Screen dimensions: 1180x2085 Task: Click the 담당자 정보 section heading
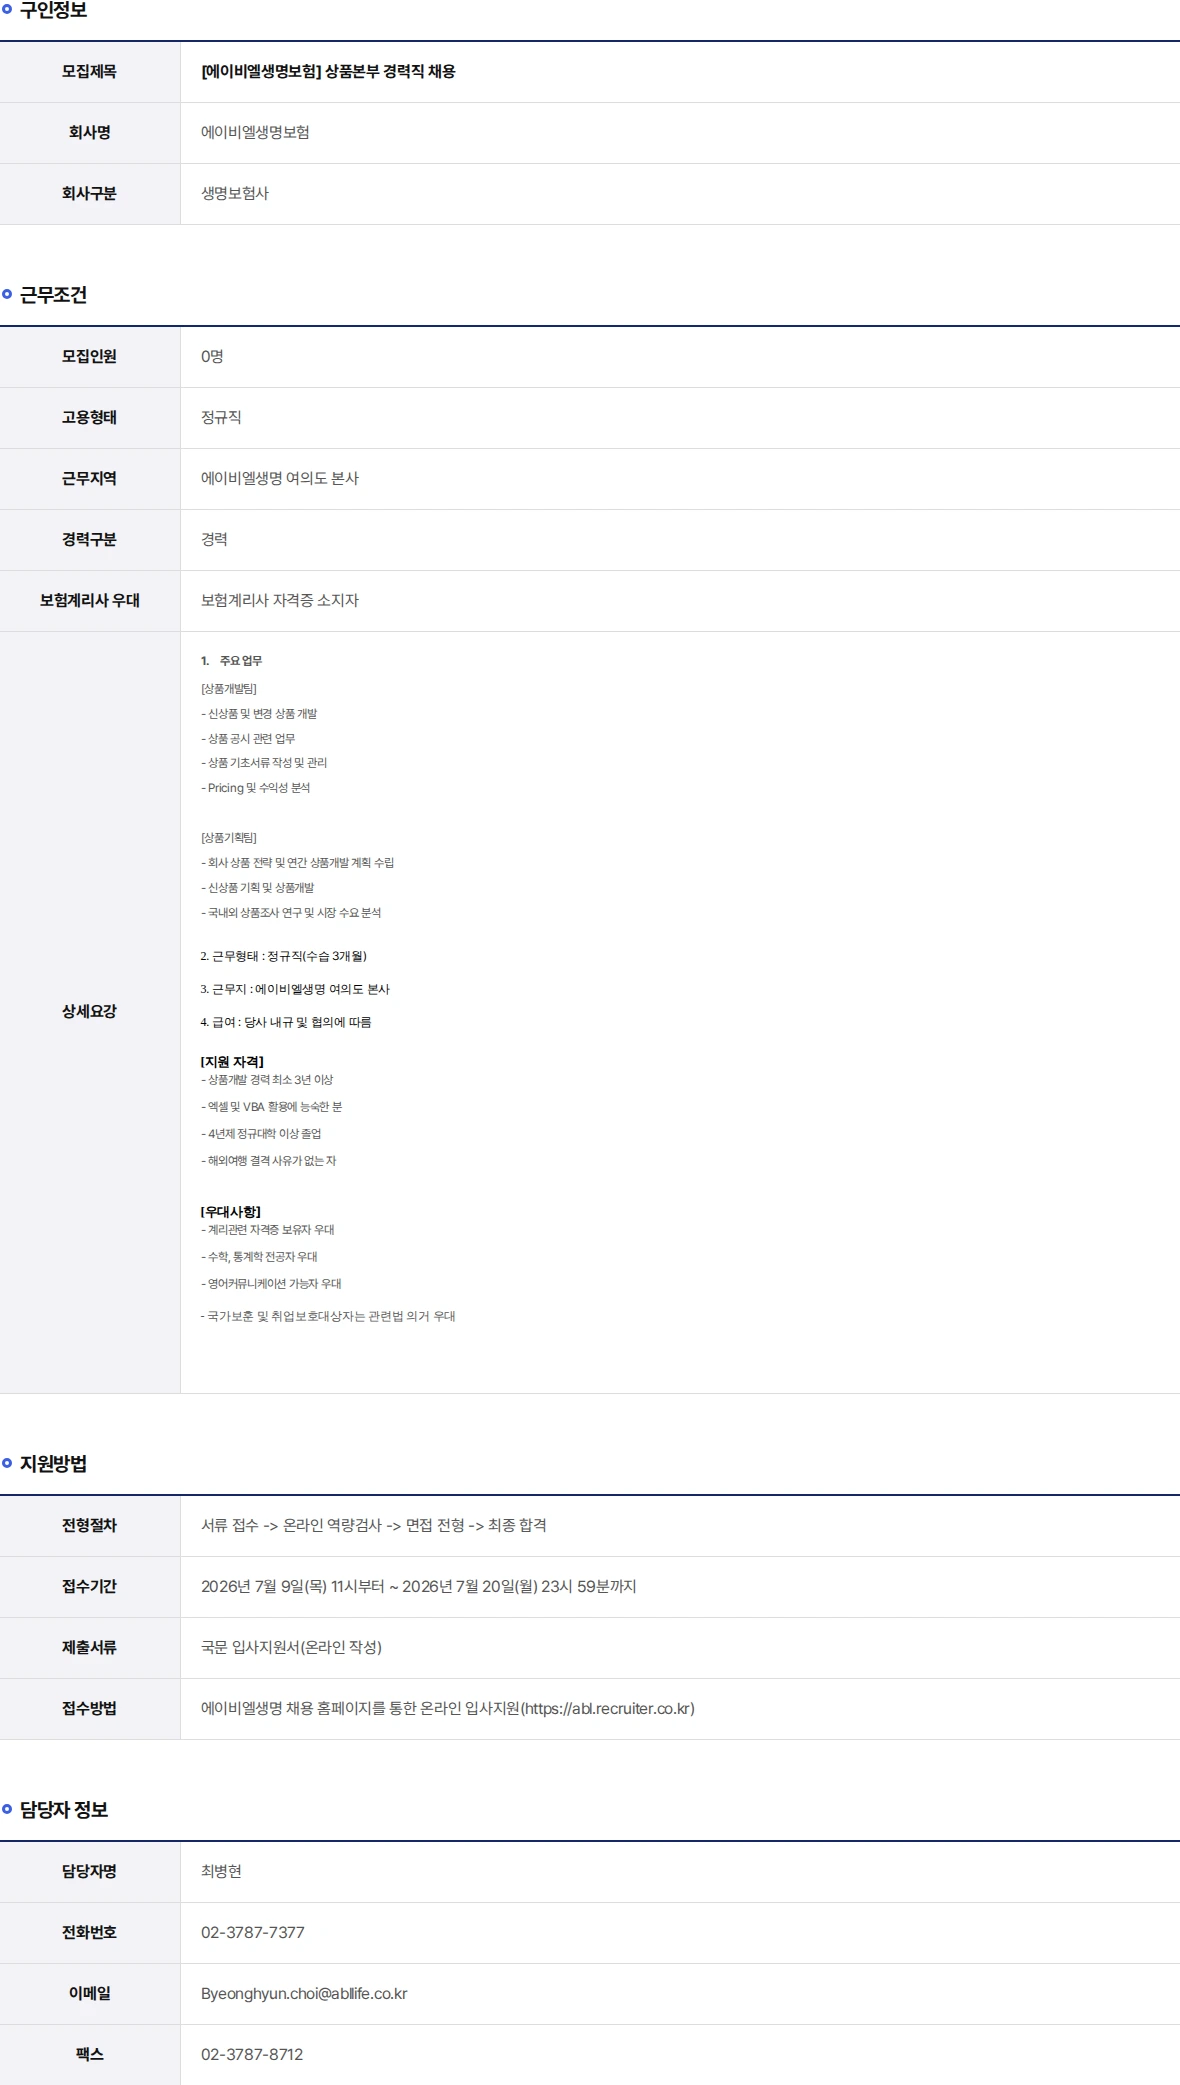click(x=64, y=1810)
